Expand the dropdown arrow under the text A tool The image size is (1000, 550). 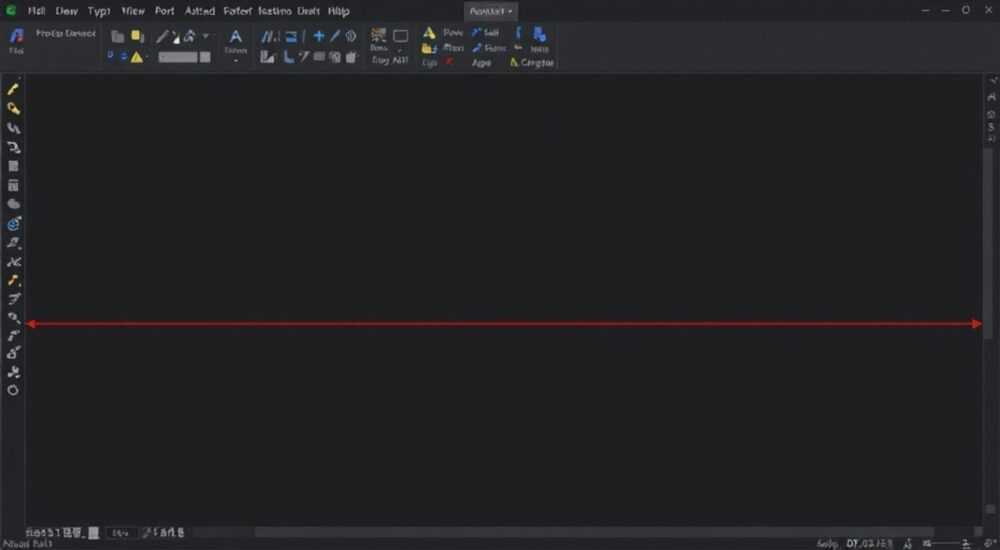click(x=235, y=61)
